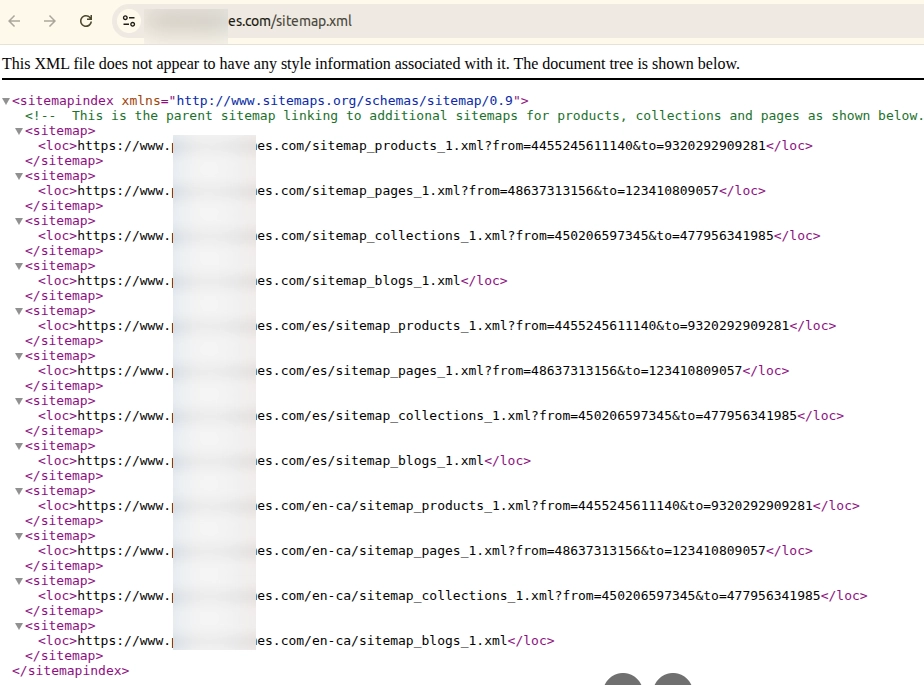Click loc text com/es/sitemap_blogs_1.xml
Image resolution: width=924 pixels, height=685 pixels.
coord(382,461)
